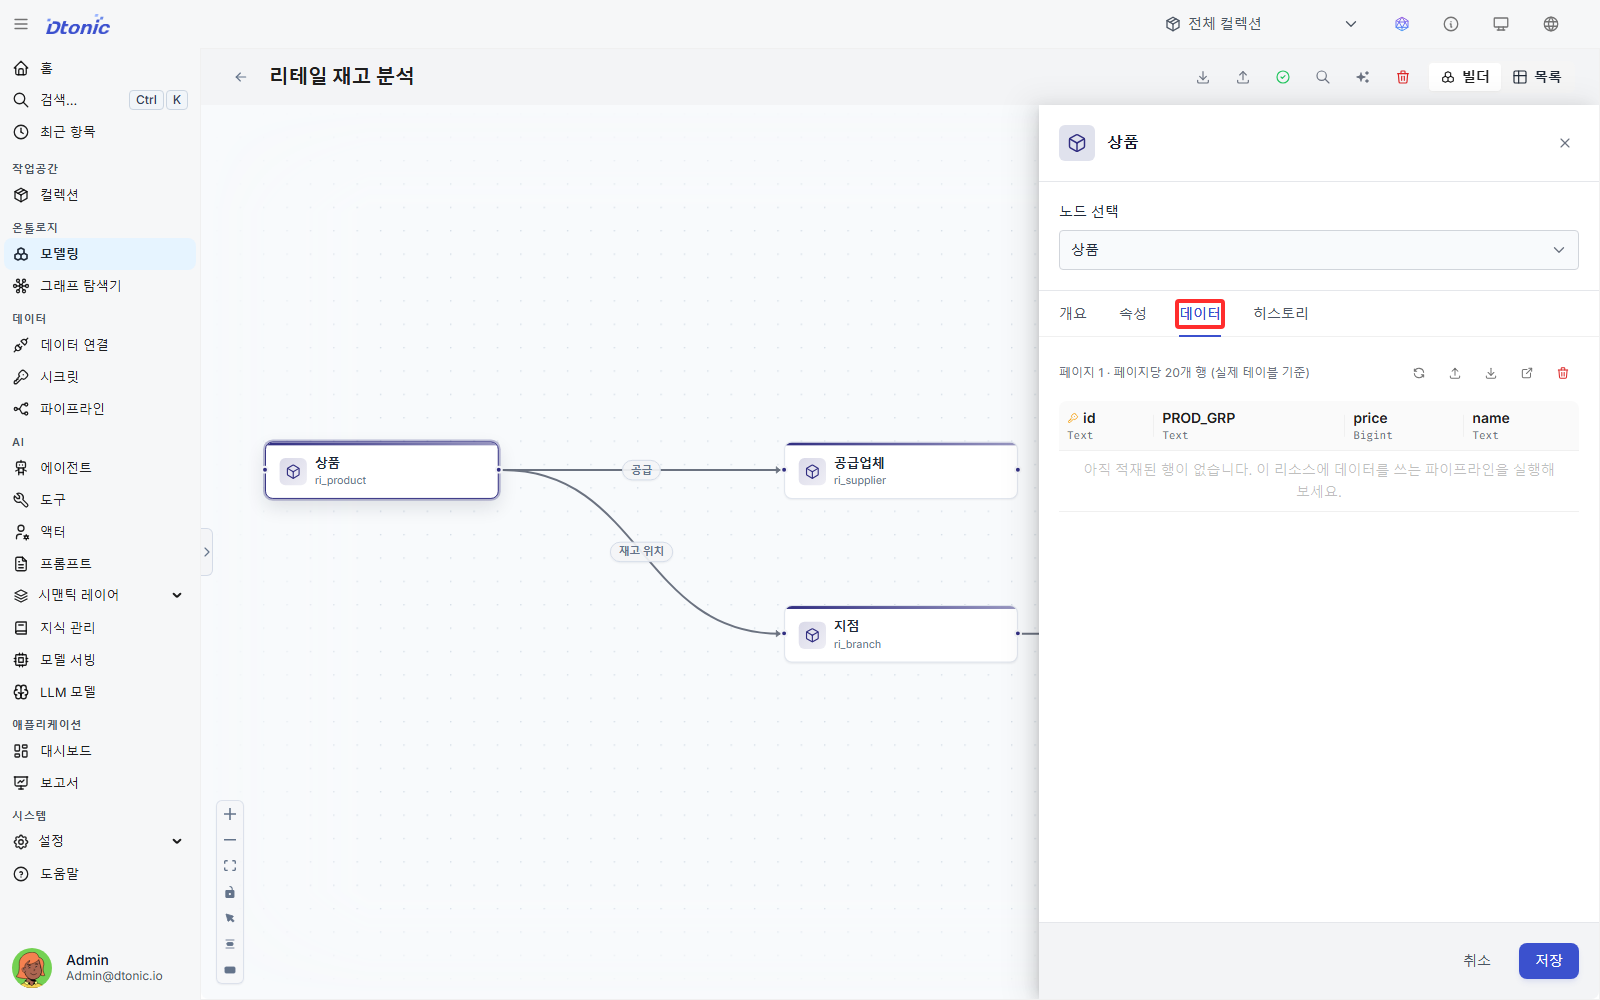The width and height of the screenshot is (1600, 1000).
Task: Open 대시보드 in sidebar
Action: 100,751
